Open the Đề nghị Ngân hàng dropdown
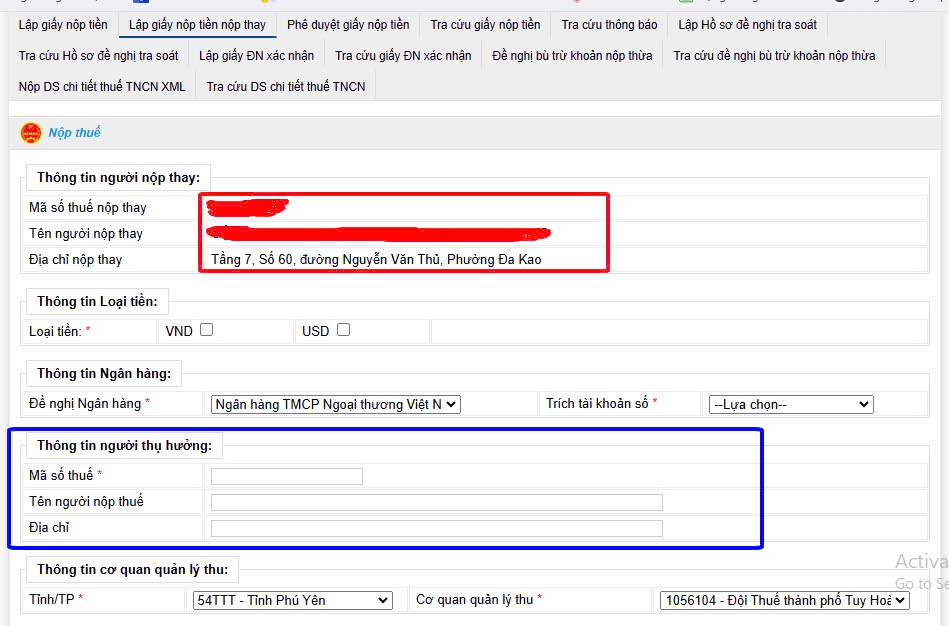 [335, 404]
